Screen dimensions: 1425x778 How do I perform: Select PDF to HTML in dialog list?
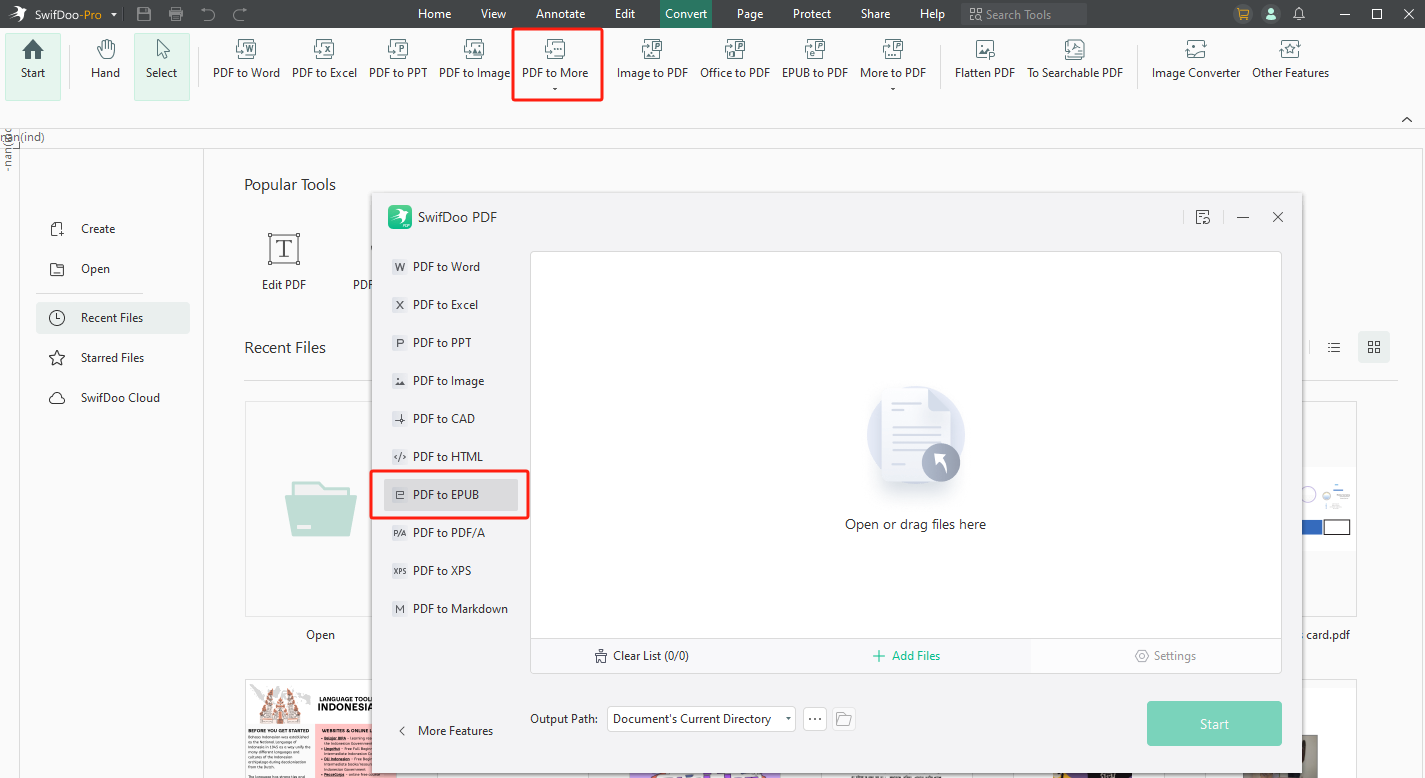coord(447,457)
